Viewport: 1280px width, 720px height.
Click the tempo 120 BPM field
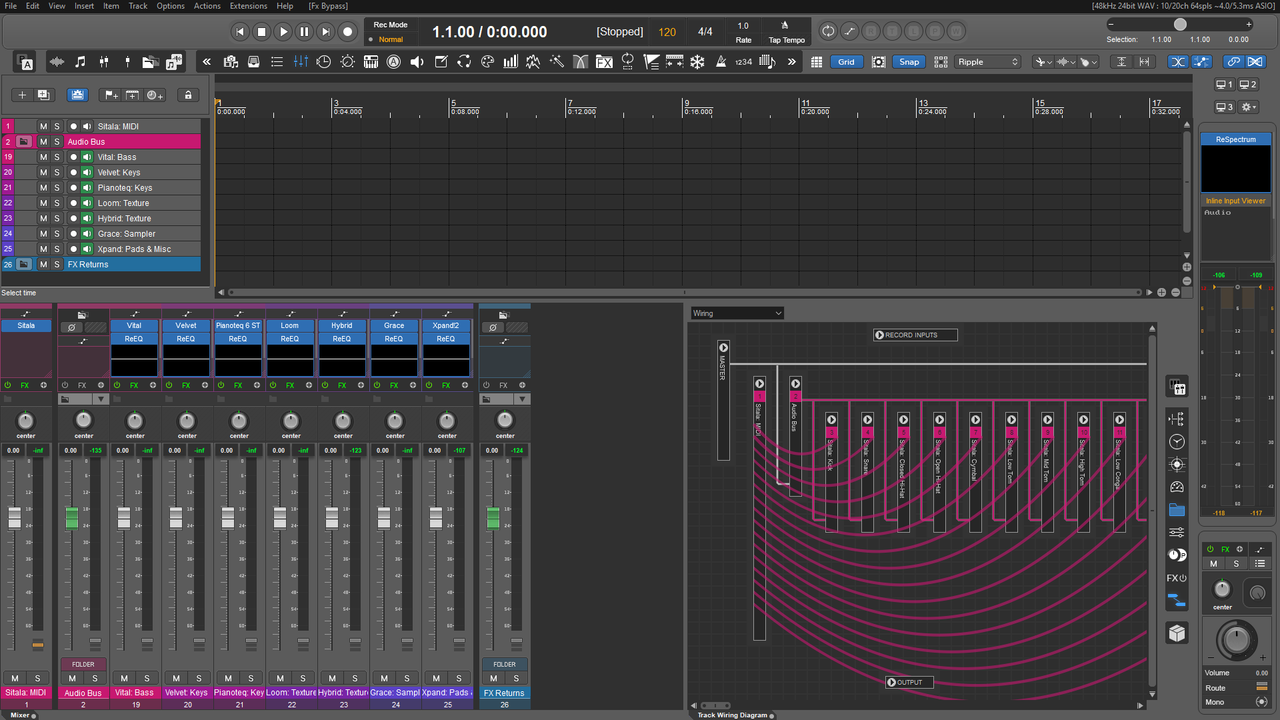point(667,32)
